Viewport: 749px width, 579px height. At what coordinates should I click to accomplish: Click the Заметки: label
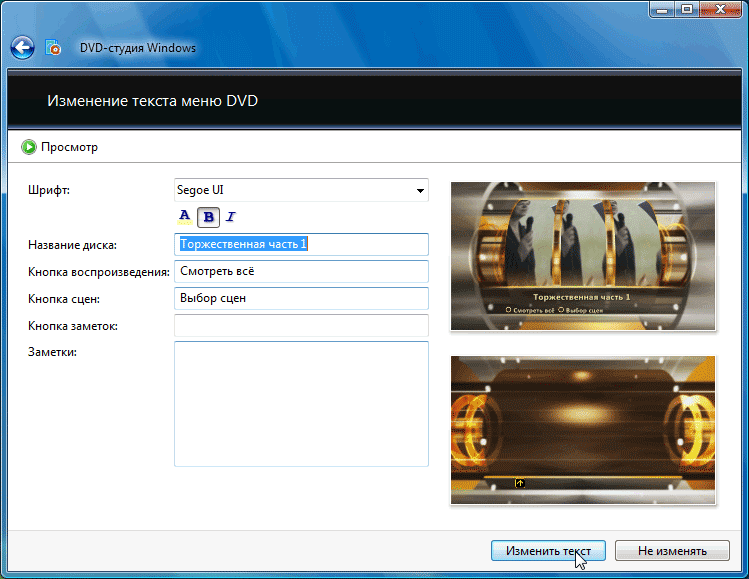tap(52, 352)
